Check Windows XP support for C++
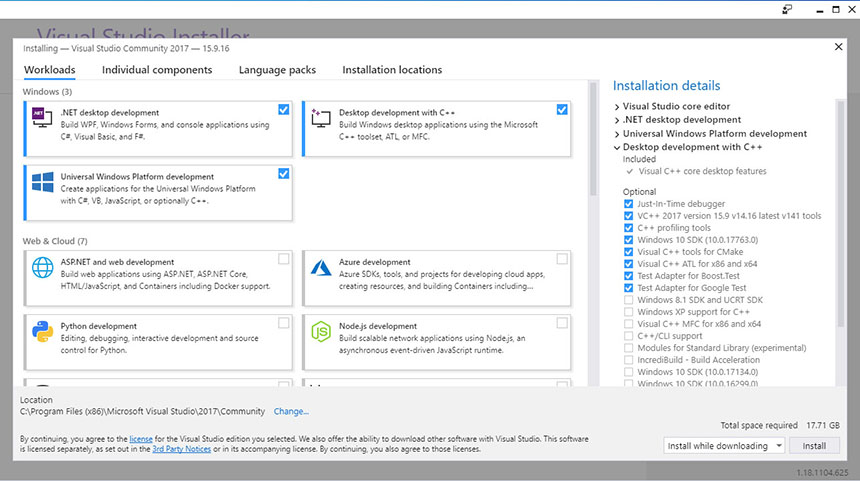The width and height of the screenshot is (860, 481). click(629, 312)
